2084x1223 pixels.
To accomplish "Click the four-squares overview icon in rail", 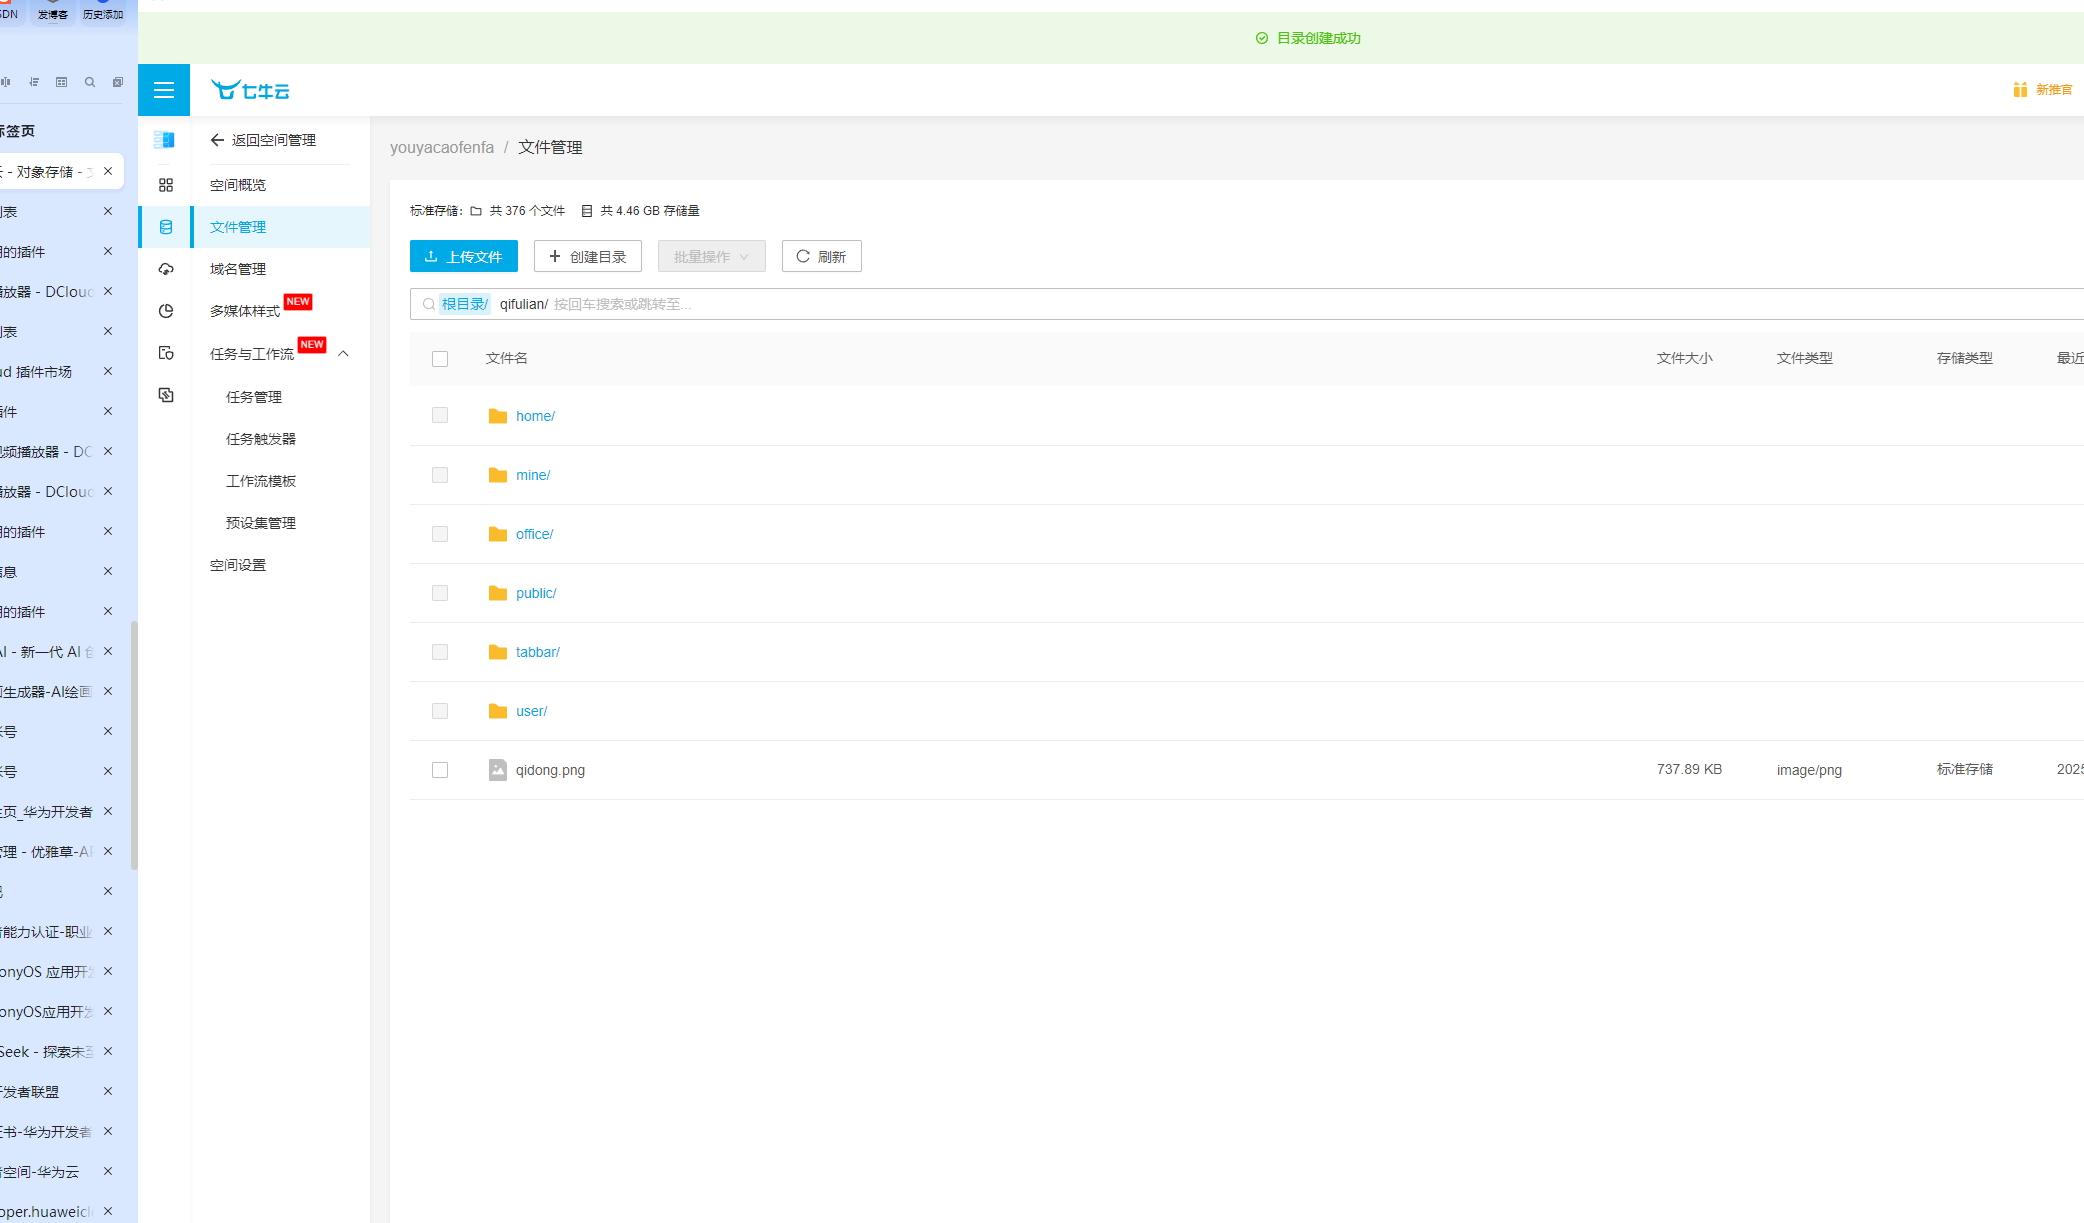I will [x=166, y=185].
